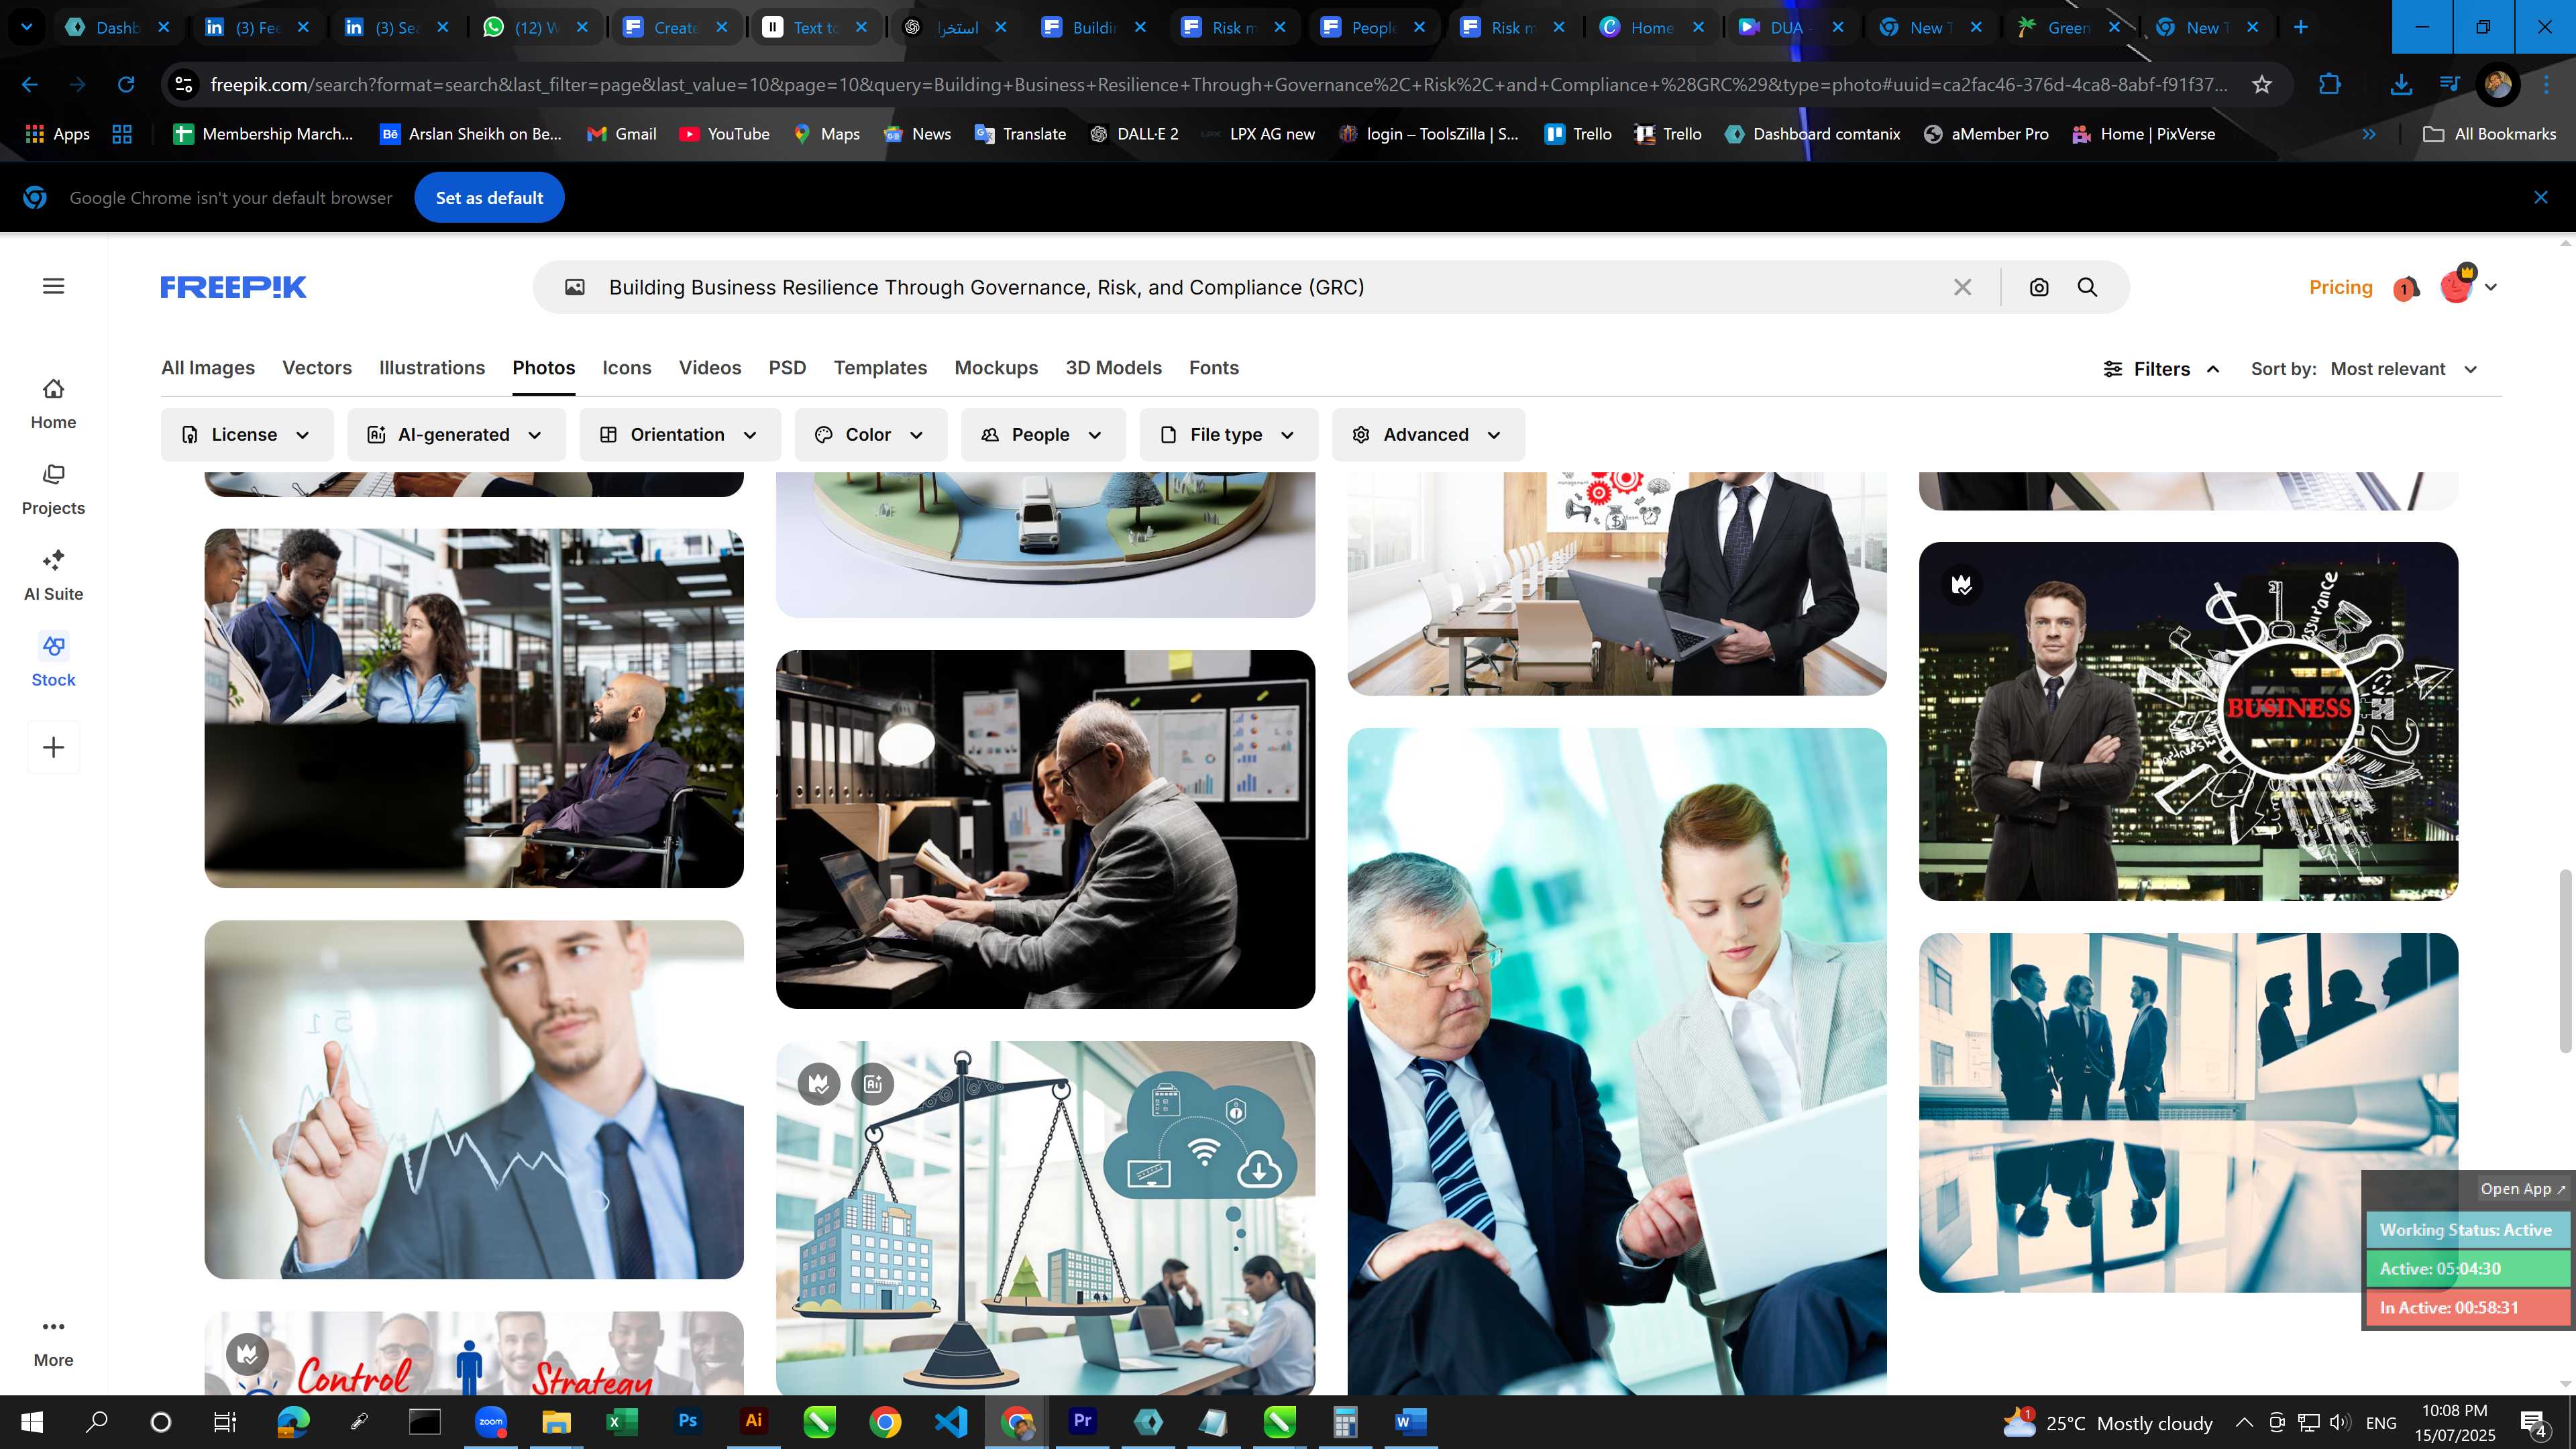Click AI-generated badge on scales image
Screen dimensions: 2576x1449
[x=873, y=1083]
